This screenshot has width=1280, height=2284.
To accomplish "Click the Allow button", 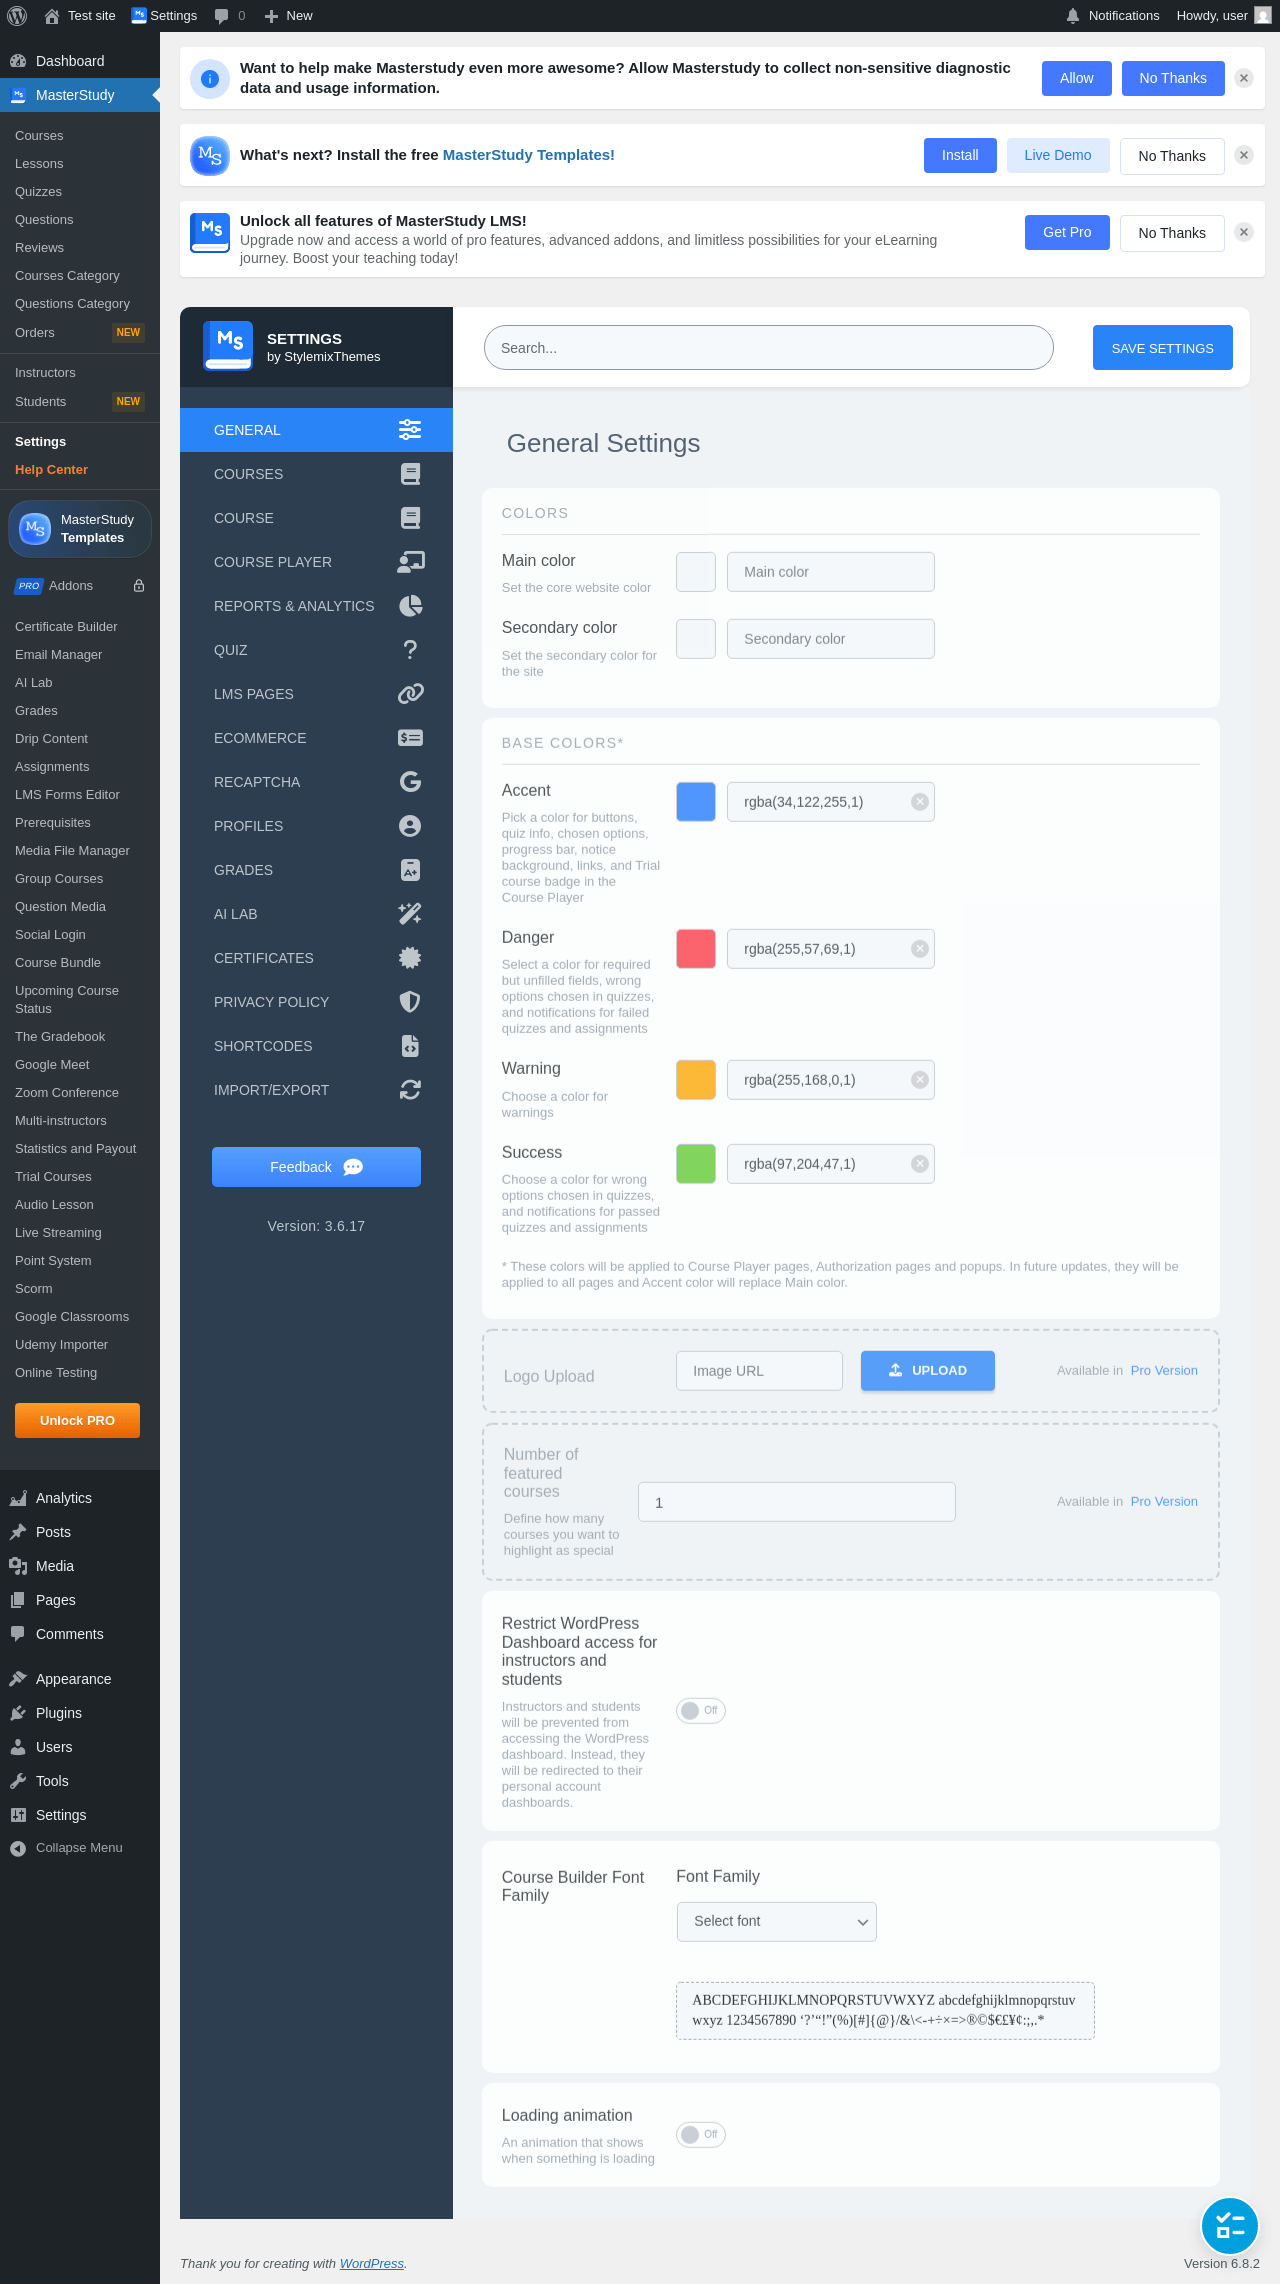I will click(x=1077, y=78).
